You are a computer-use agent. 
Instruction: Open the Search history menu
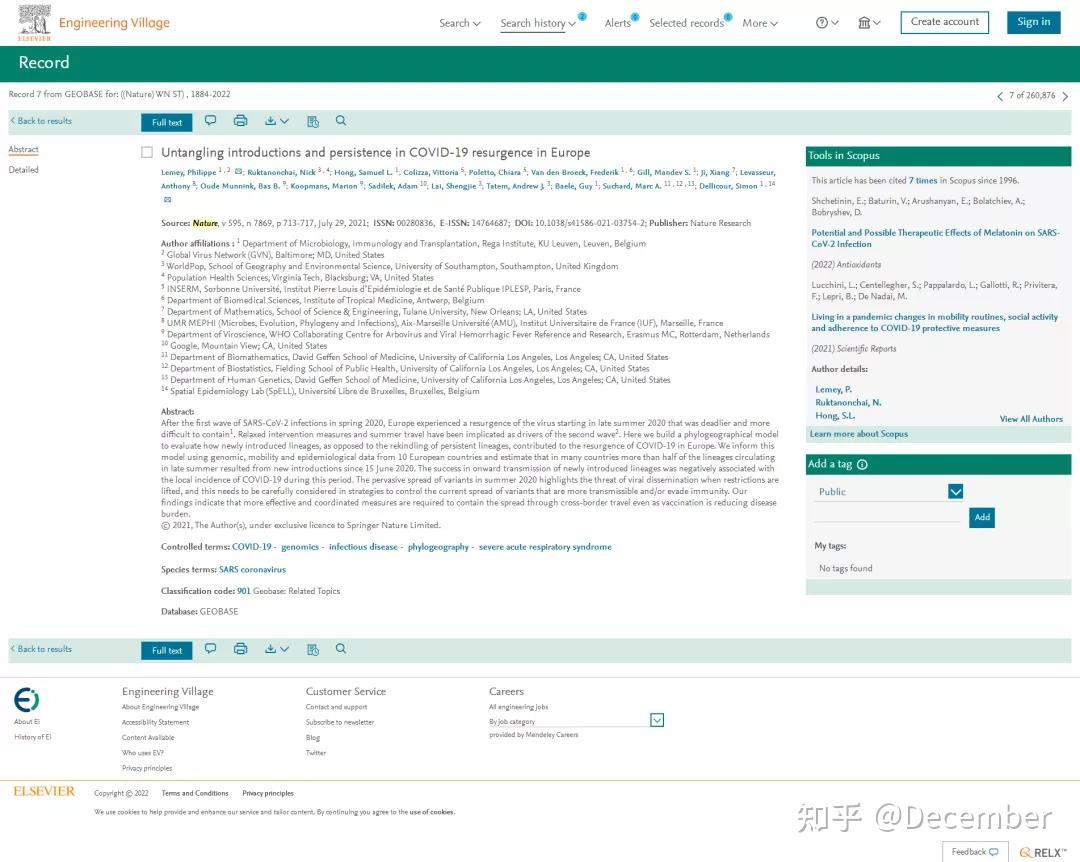534,22
